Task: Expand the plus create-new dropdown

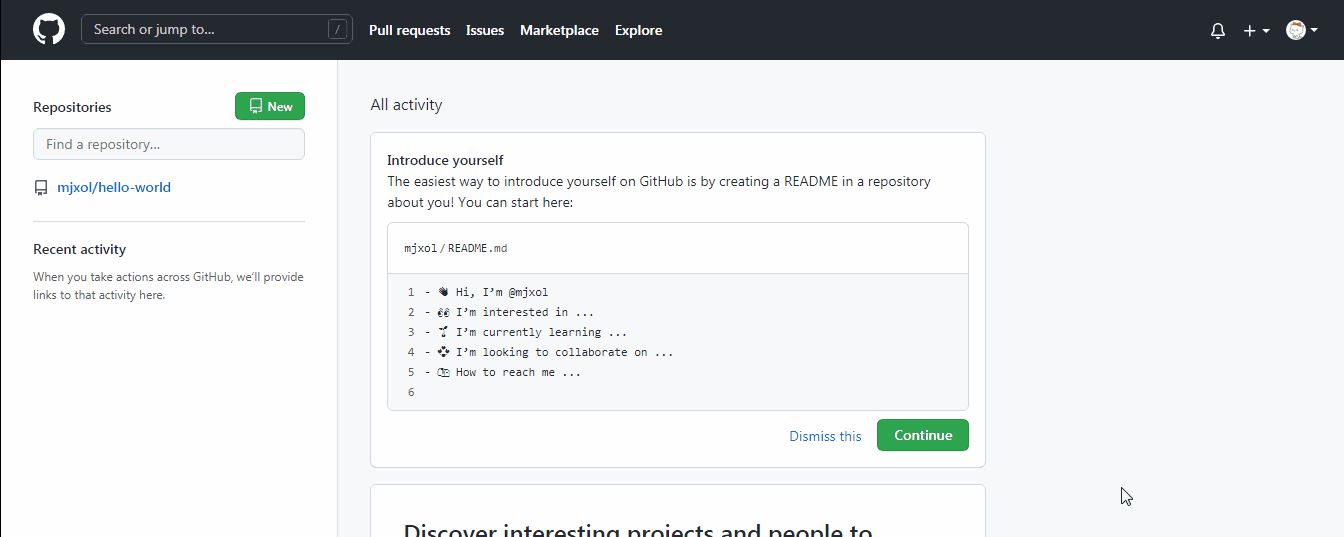Action: [x=1256, y=31]
